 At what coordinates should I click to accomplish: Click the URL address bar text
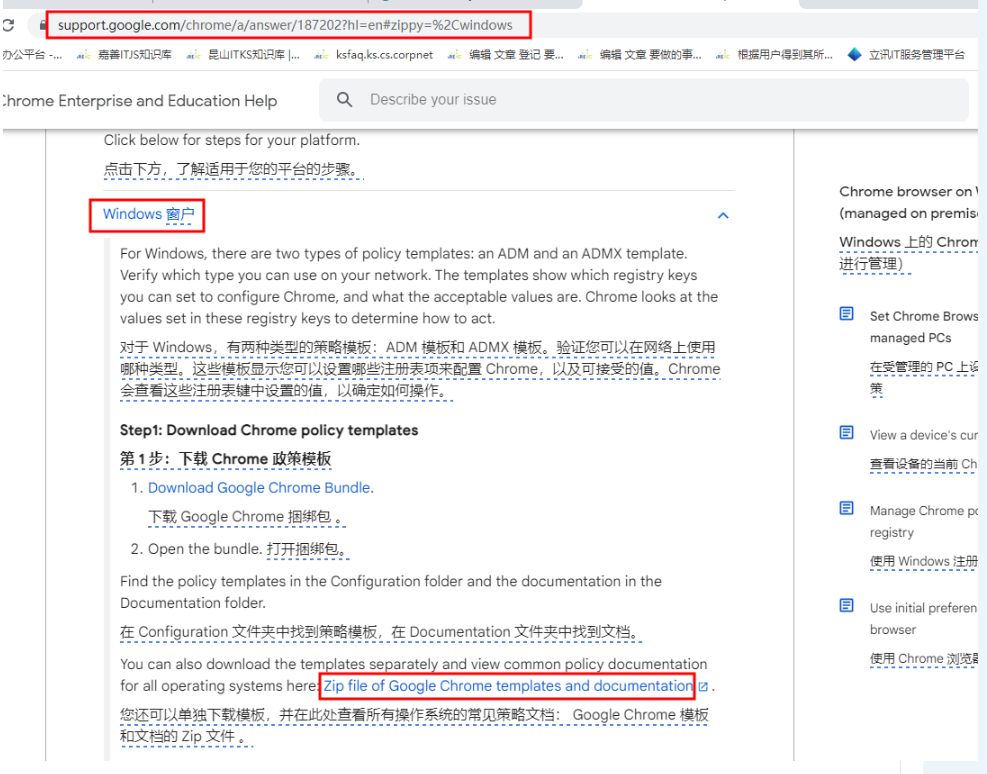(x=285, y=25)
